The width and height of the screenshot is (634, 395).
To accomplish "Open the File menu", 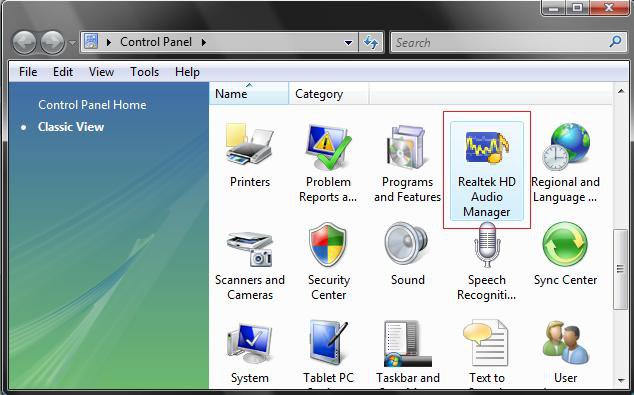I will (x=28, y=72).
